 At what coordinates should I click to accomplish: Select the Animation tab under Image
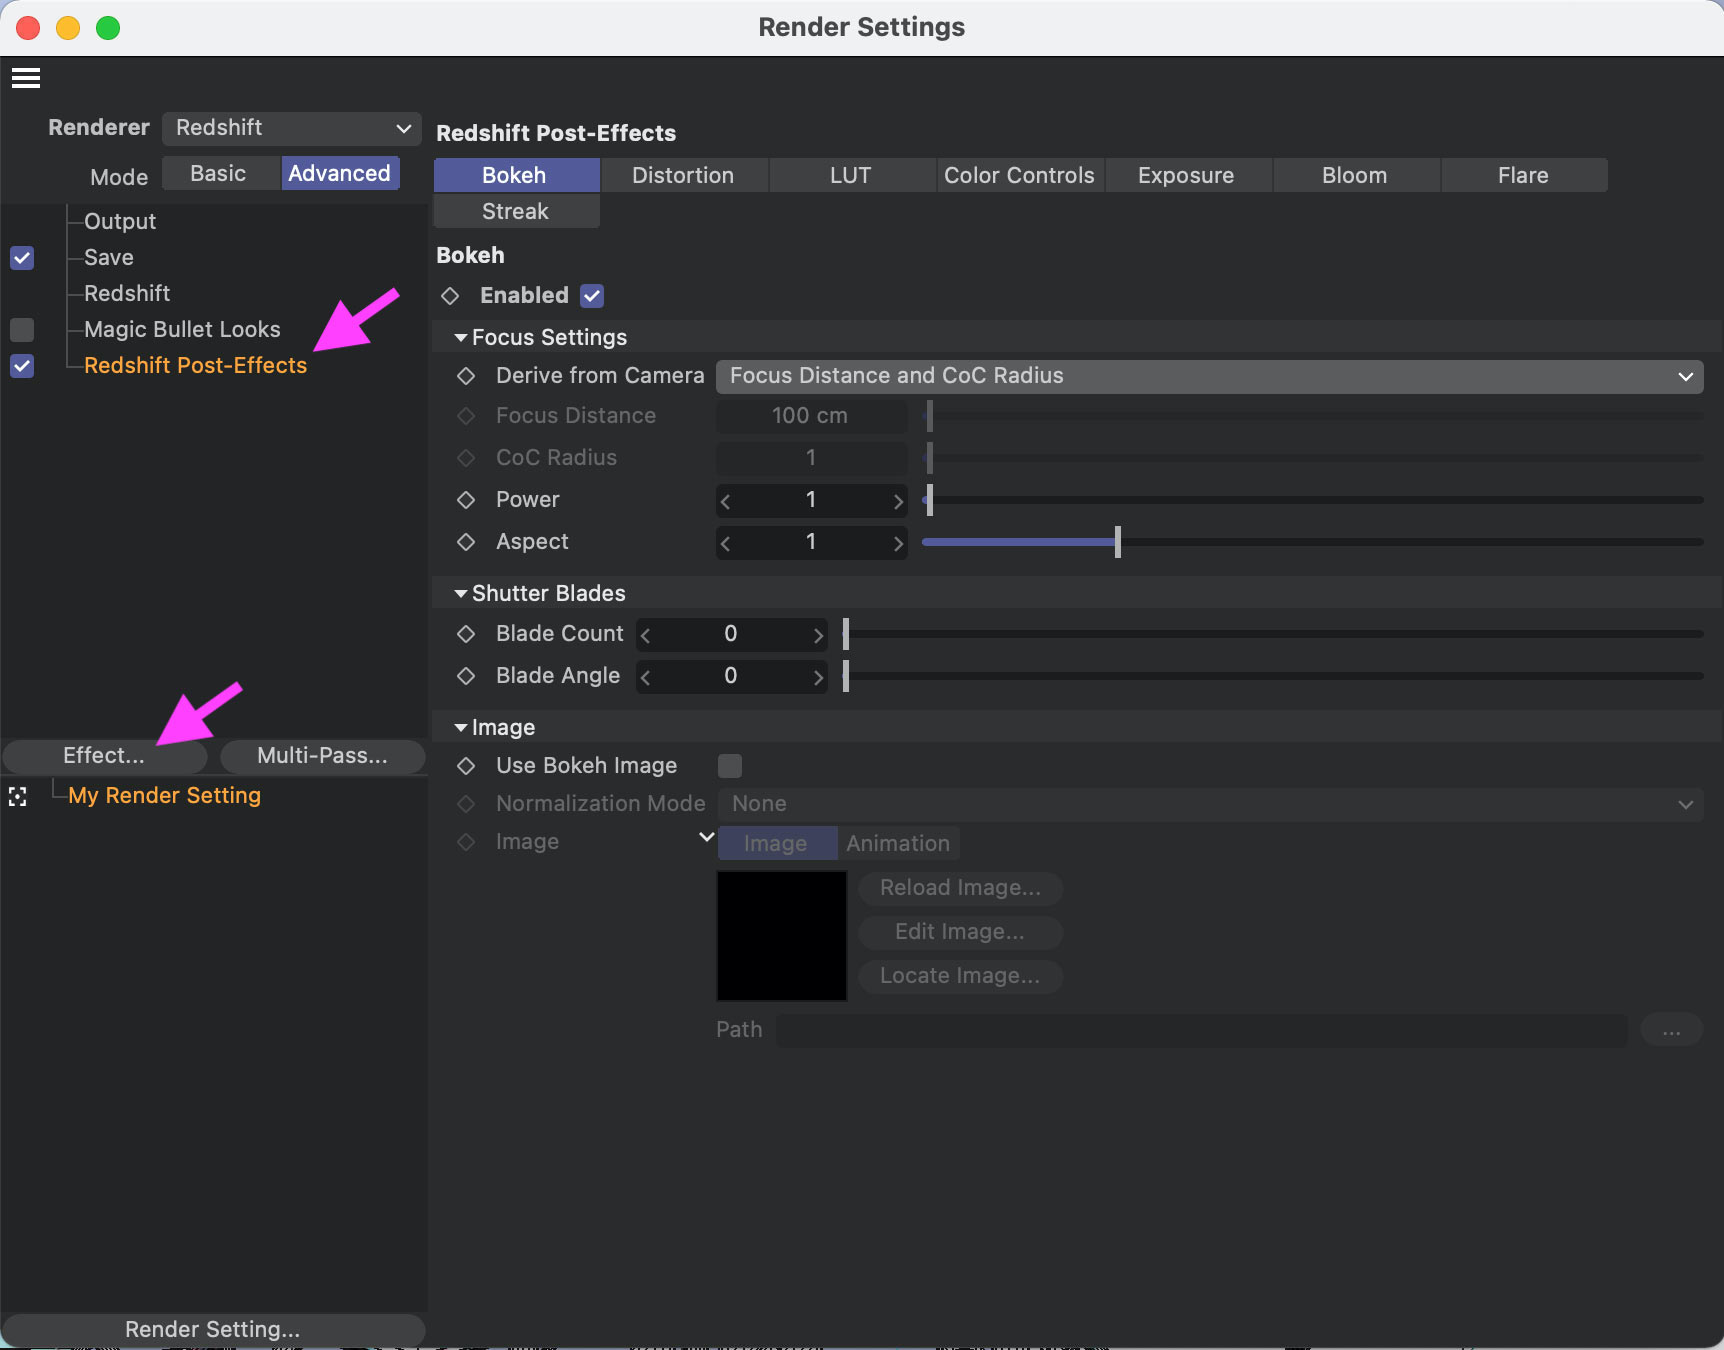coord(898,843)
